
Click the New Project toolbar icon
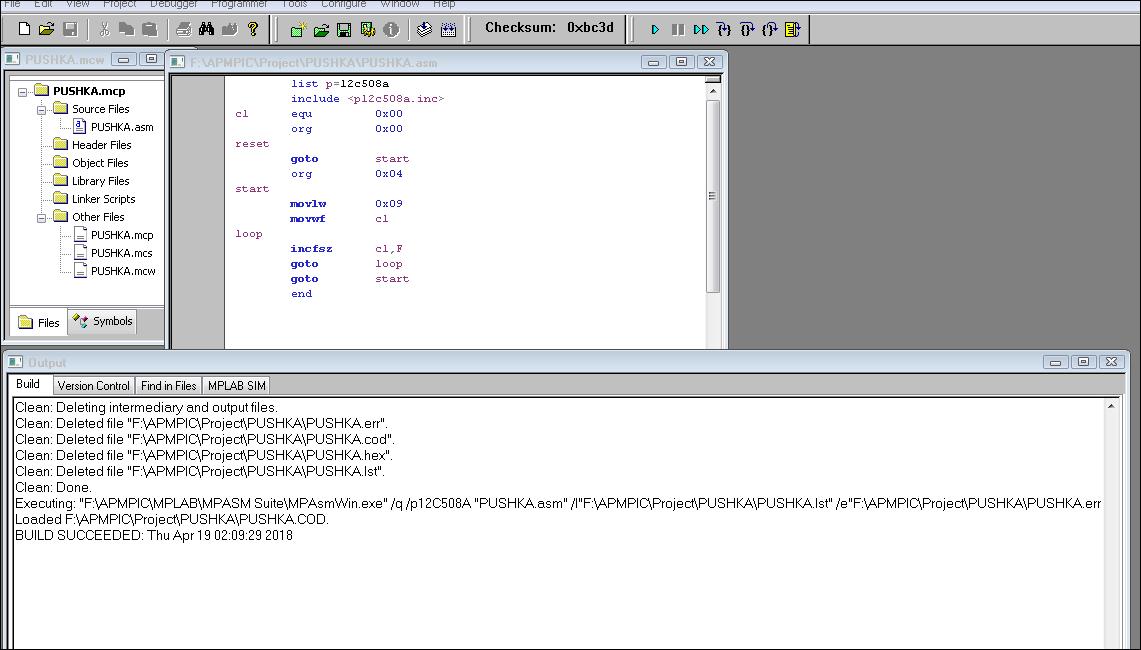(x=297, y=30)
